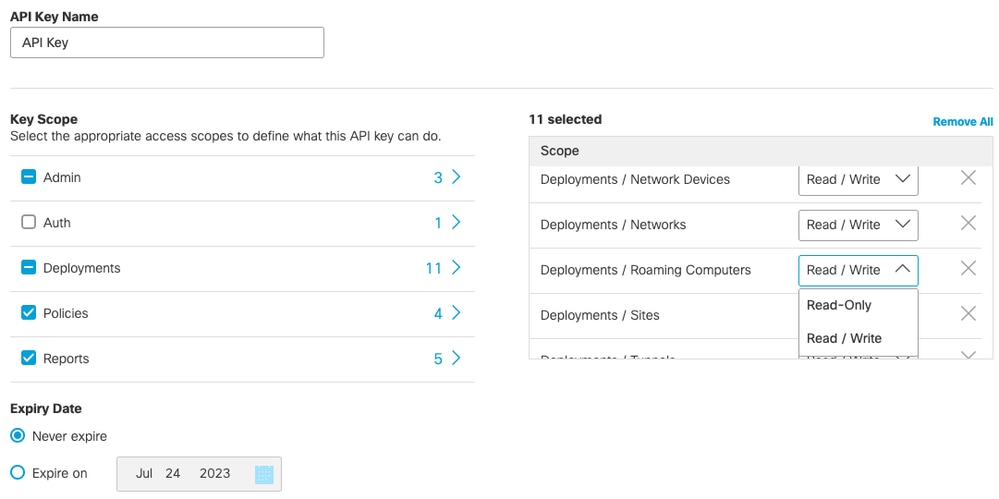Expand the Admin scope chevron
This screenshot has width=999, height=499.
(x=456, y=177)
